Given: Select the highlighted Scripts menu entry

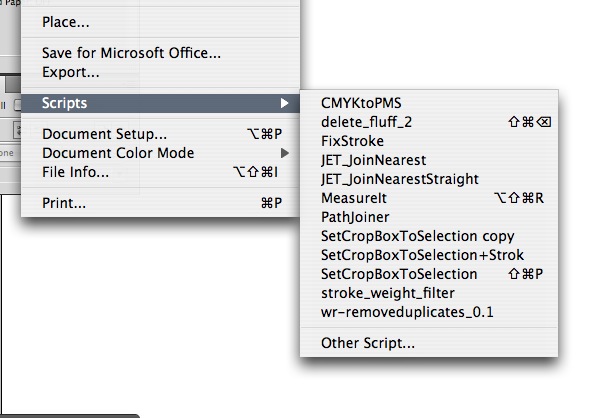Looking at the screenshot, I should tap(161, 103).
